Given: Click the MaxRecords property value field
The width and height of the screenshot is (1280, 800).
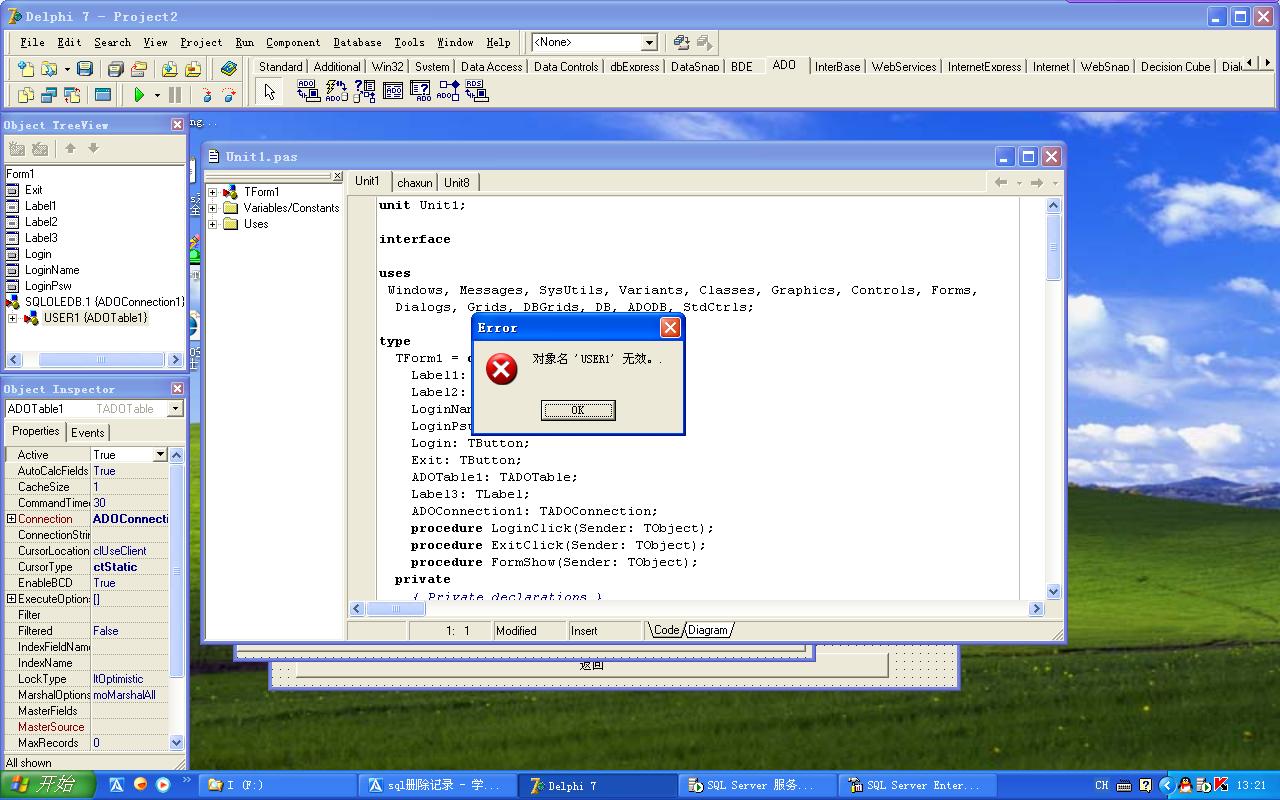Looking at the screenshot, I should pos(130,743).
